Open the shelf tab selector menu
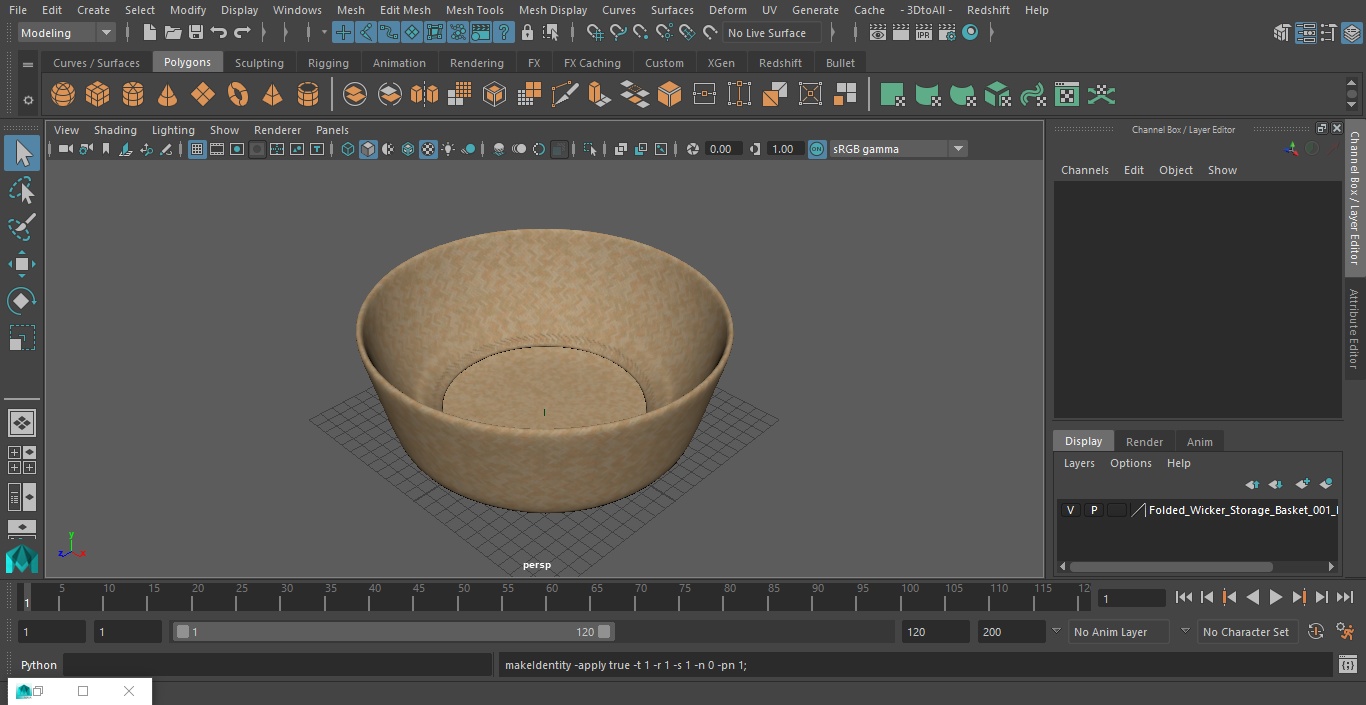This screenshot has width=1366, height=705. [28, 64]
